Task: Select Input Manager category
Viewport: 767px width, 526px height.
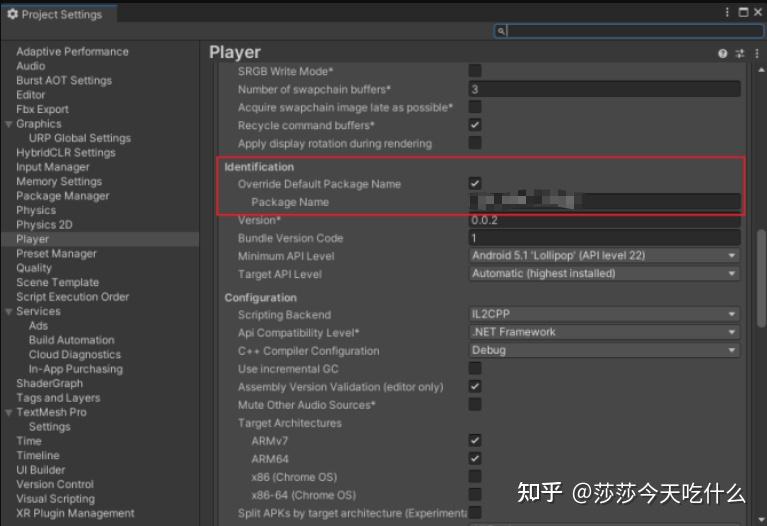Action: [53, 167]
